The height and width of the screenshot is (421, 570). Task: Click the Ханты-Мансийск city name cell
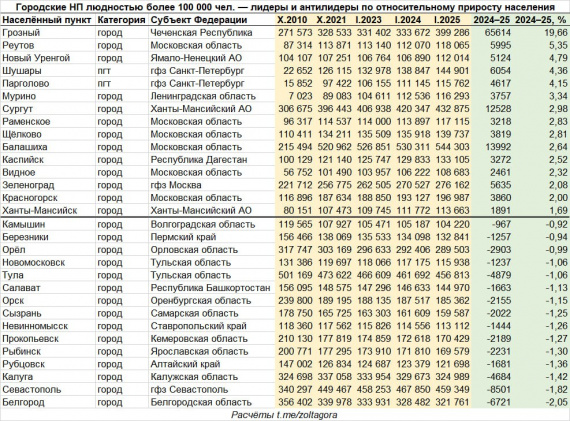point(40,210)
